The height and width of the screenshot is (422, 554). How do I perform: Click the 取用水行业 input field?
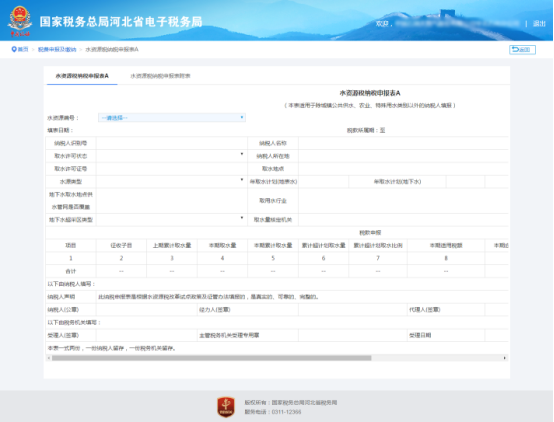403,201
